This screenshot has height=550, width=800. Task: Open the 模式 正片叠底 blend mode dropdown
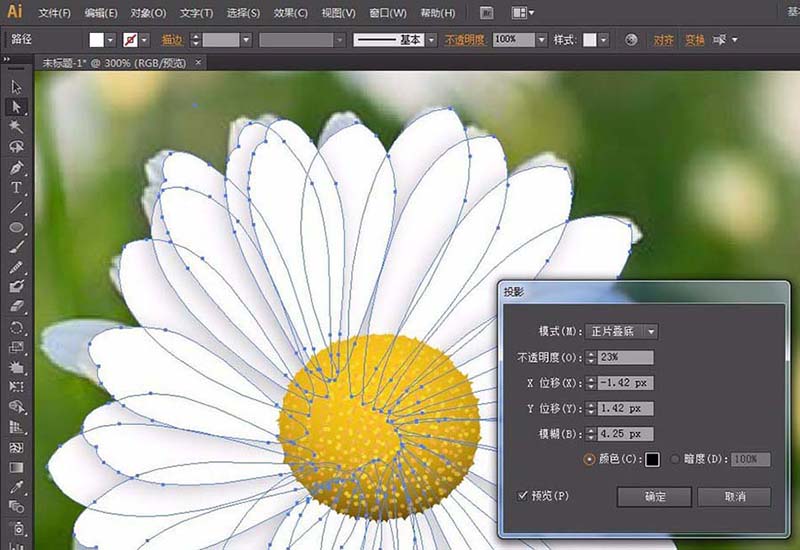(621, 332)
